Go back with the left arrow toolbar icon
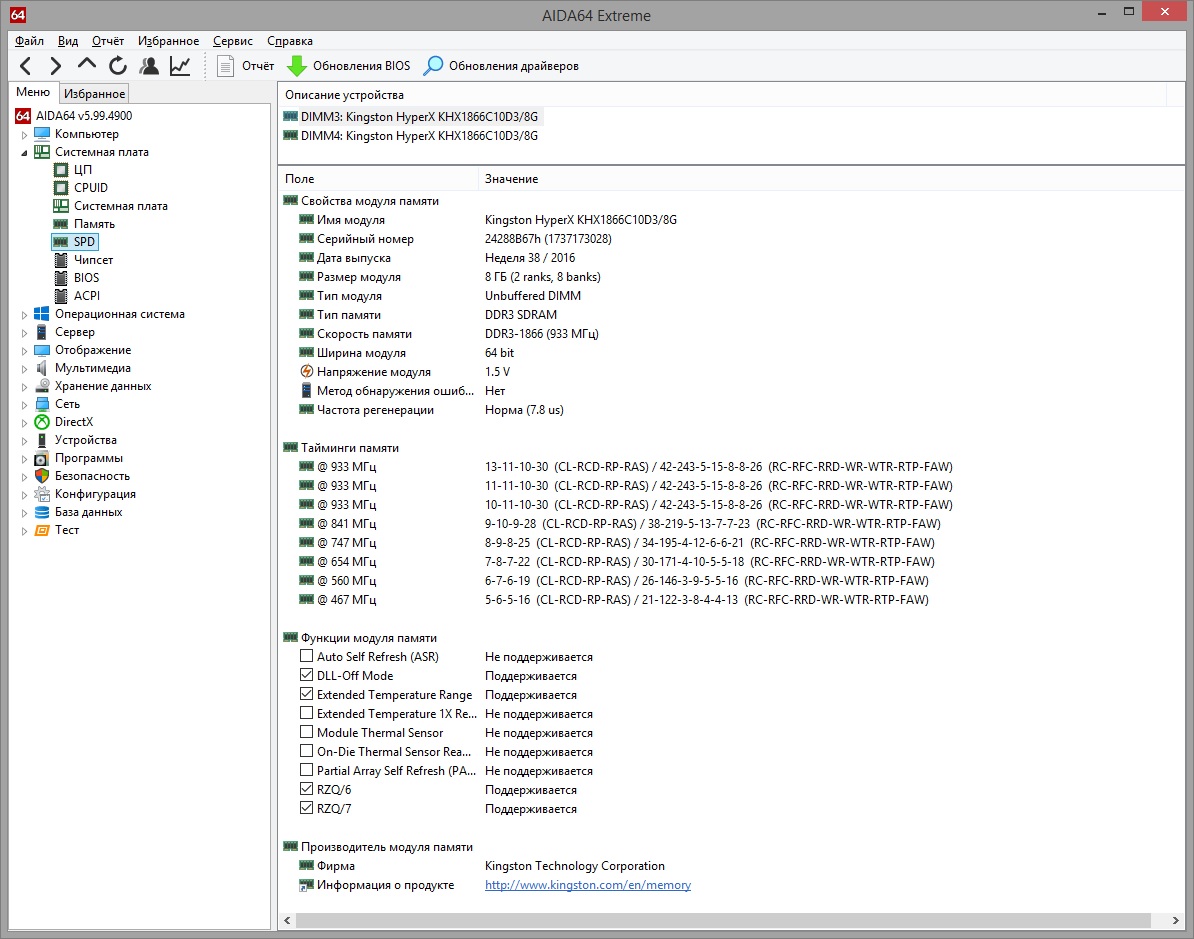This screenshot has height=939, width=1194. tap(25, 66)
